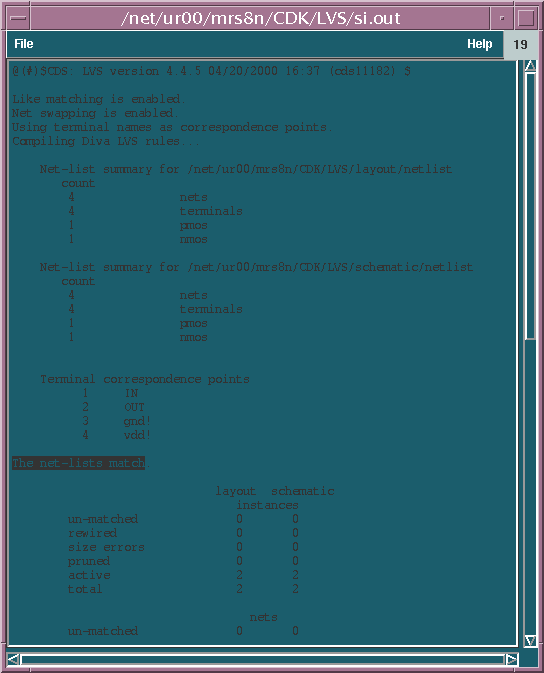Open the Help menu
The width and height of the screenshot is (544, 673).
(480, 44)
